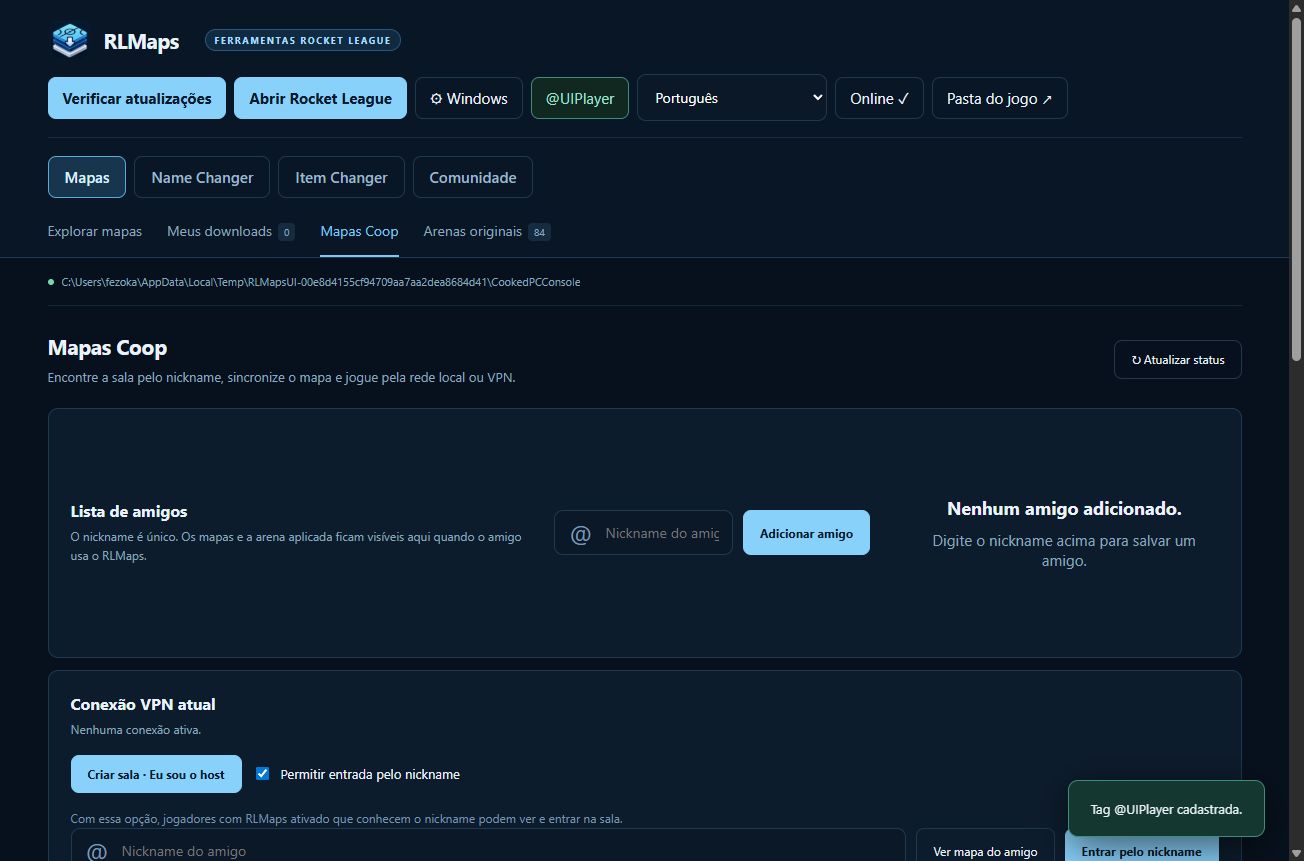Image resolution: width=1304 pixels, height=861 pixels.
Task: Focus the nickname field beside Adicionar amigo
Action: pos(643,533)
